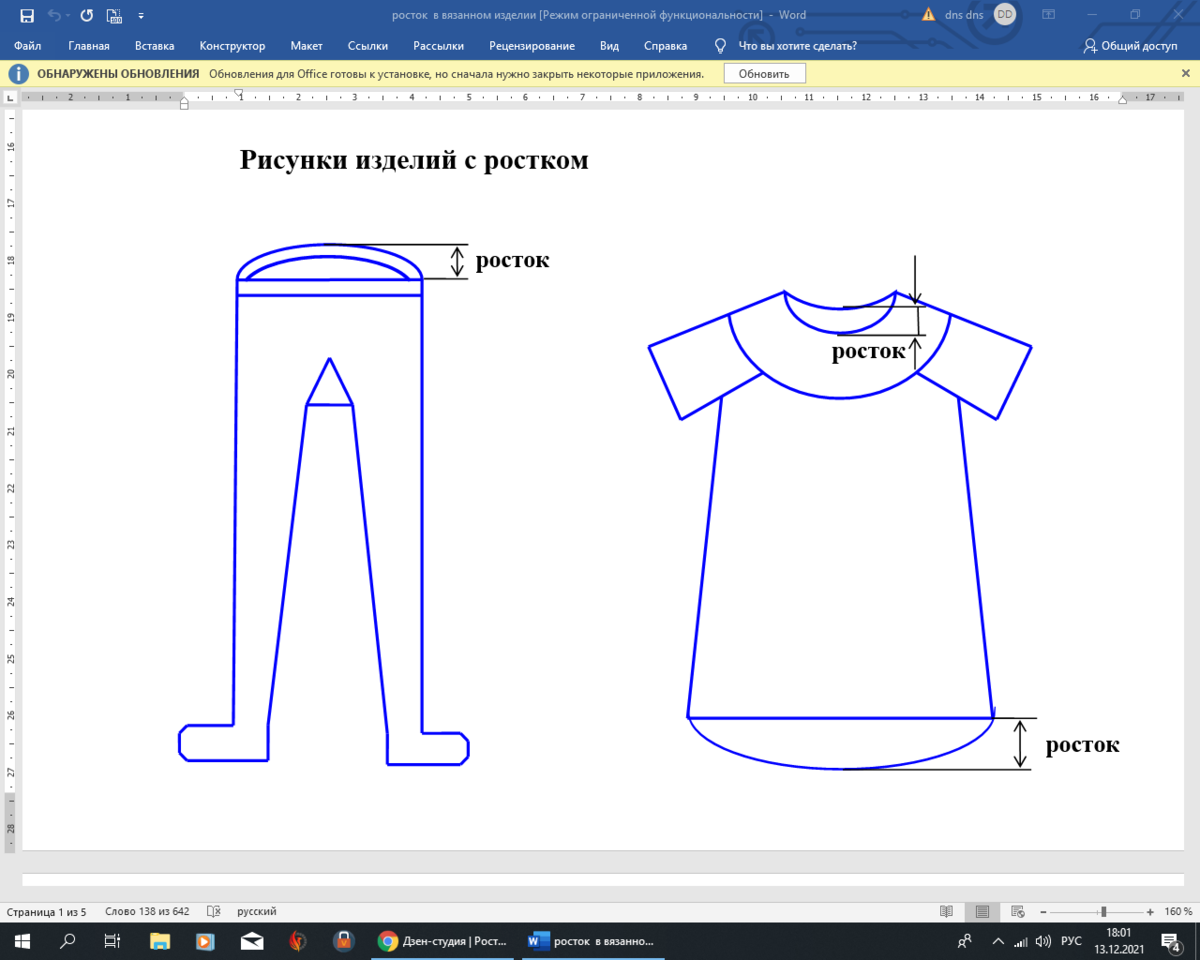The width and height of the screenshot is (1200, 960).
Task: Open the DD account avatar
Action: tap(1005, 15)
